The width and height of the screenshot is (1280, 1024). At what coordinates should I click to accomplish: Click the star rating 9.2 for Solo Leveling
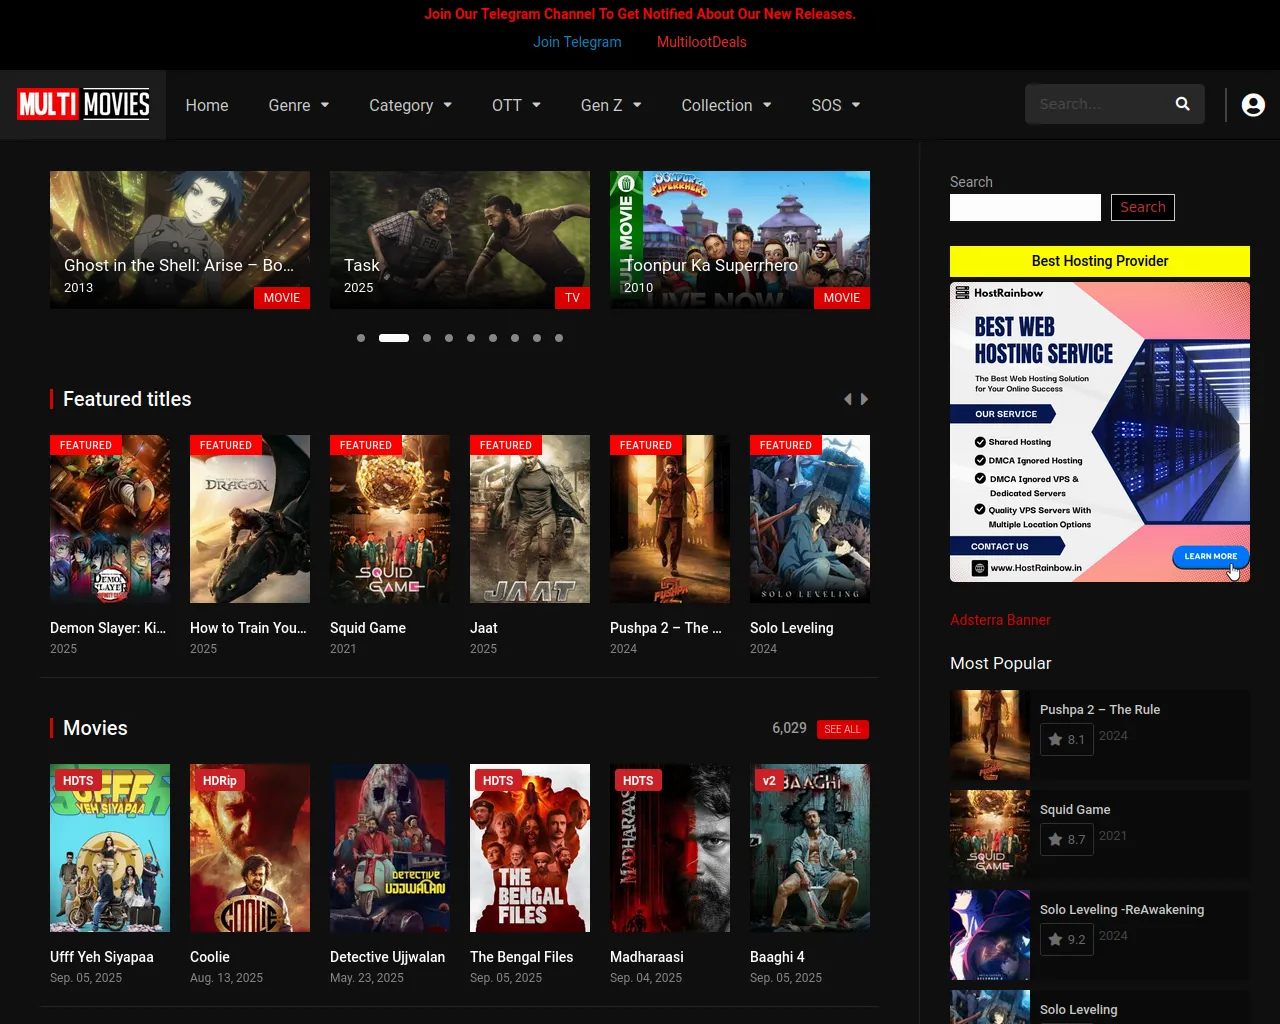click(x=1066, y=940)
